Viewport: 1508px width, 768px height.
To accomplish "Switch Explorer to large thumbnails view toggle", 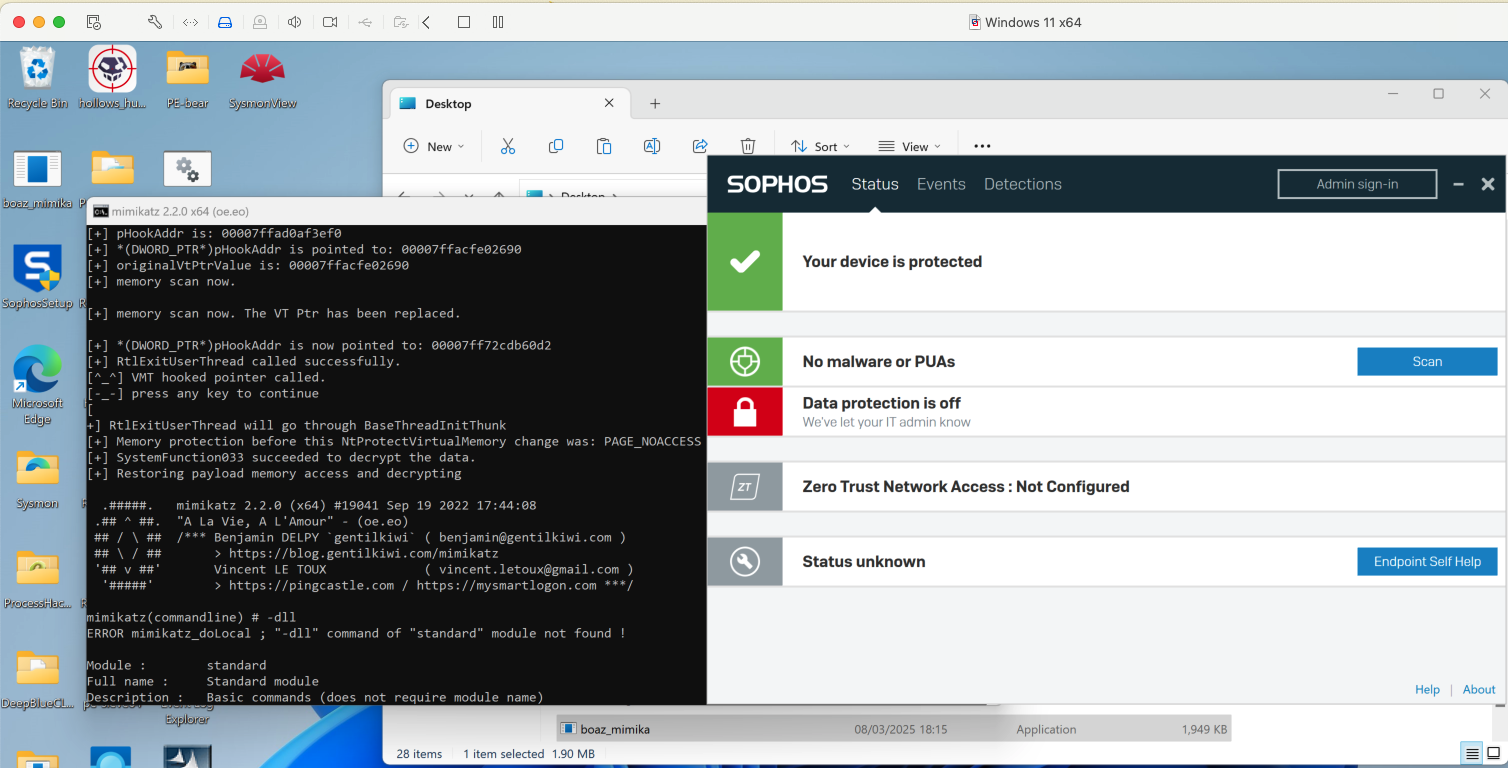I will (1493, 753).
